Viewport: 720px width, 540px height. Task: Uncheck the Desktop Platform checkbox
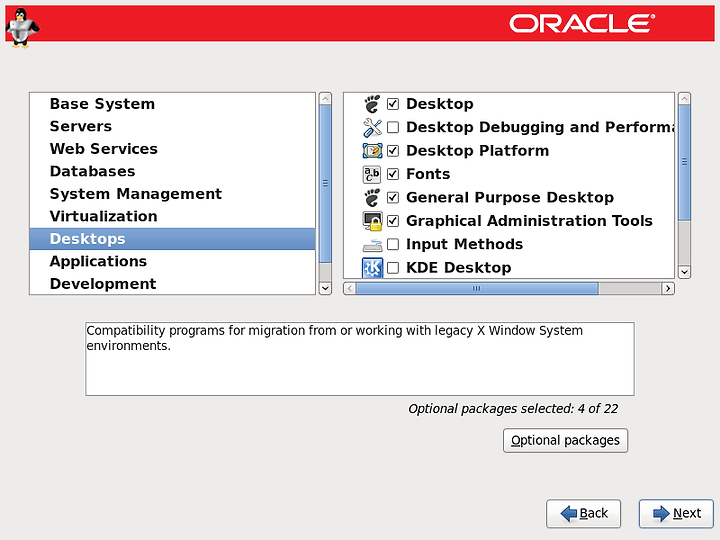(393, 151)
